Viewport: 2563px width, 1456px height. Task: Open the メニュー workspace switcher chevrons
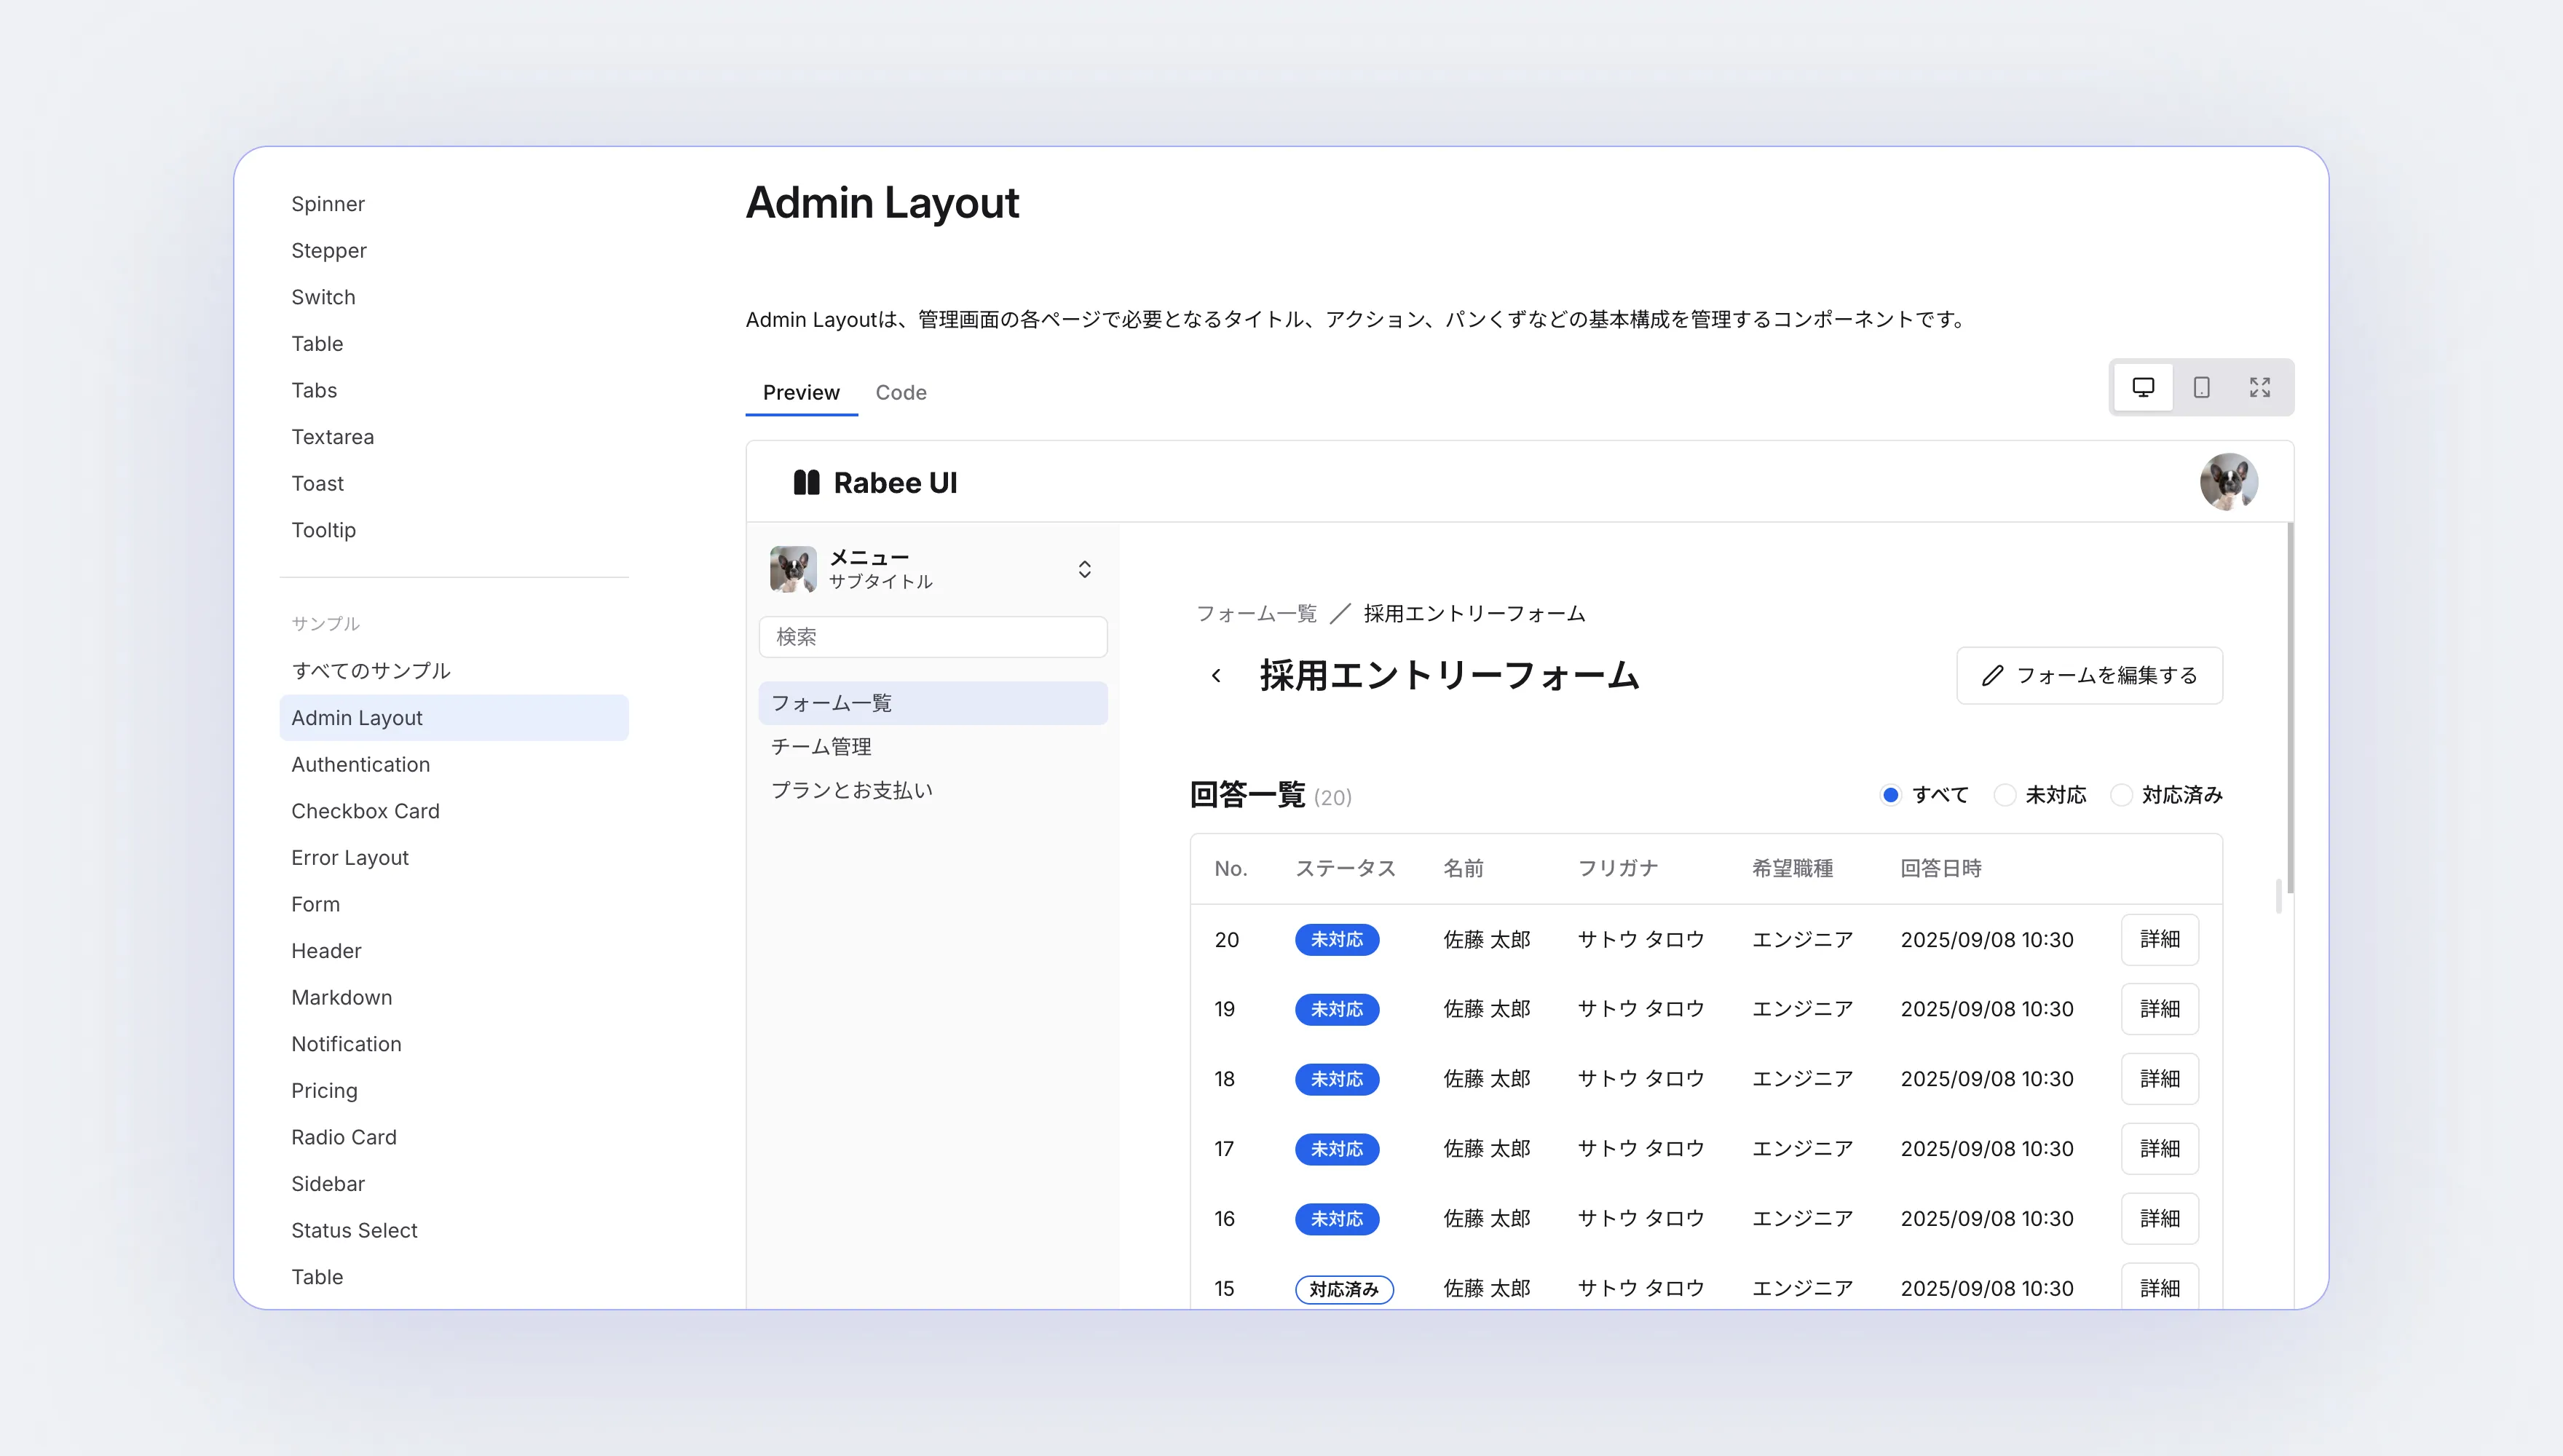click(1084, 569)
